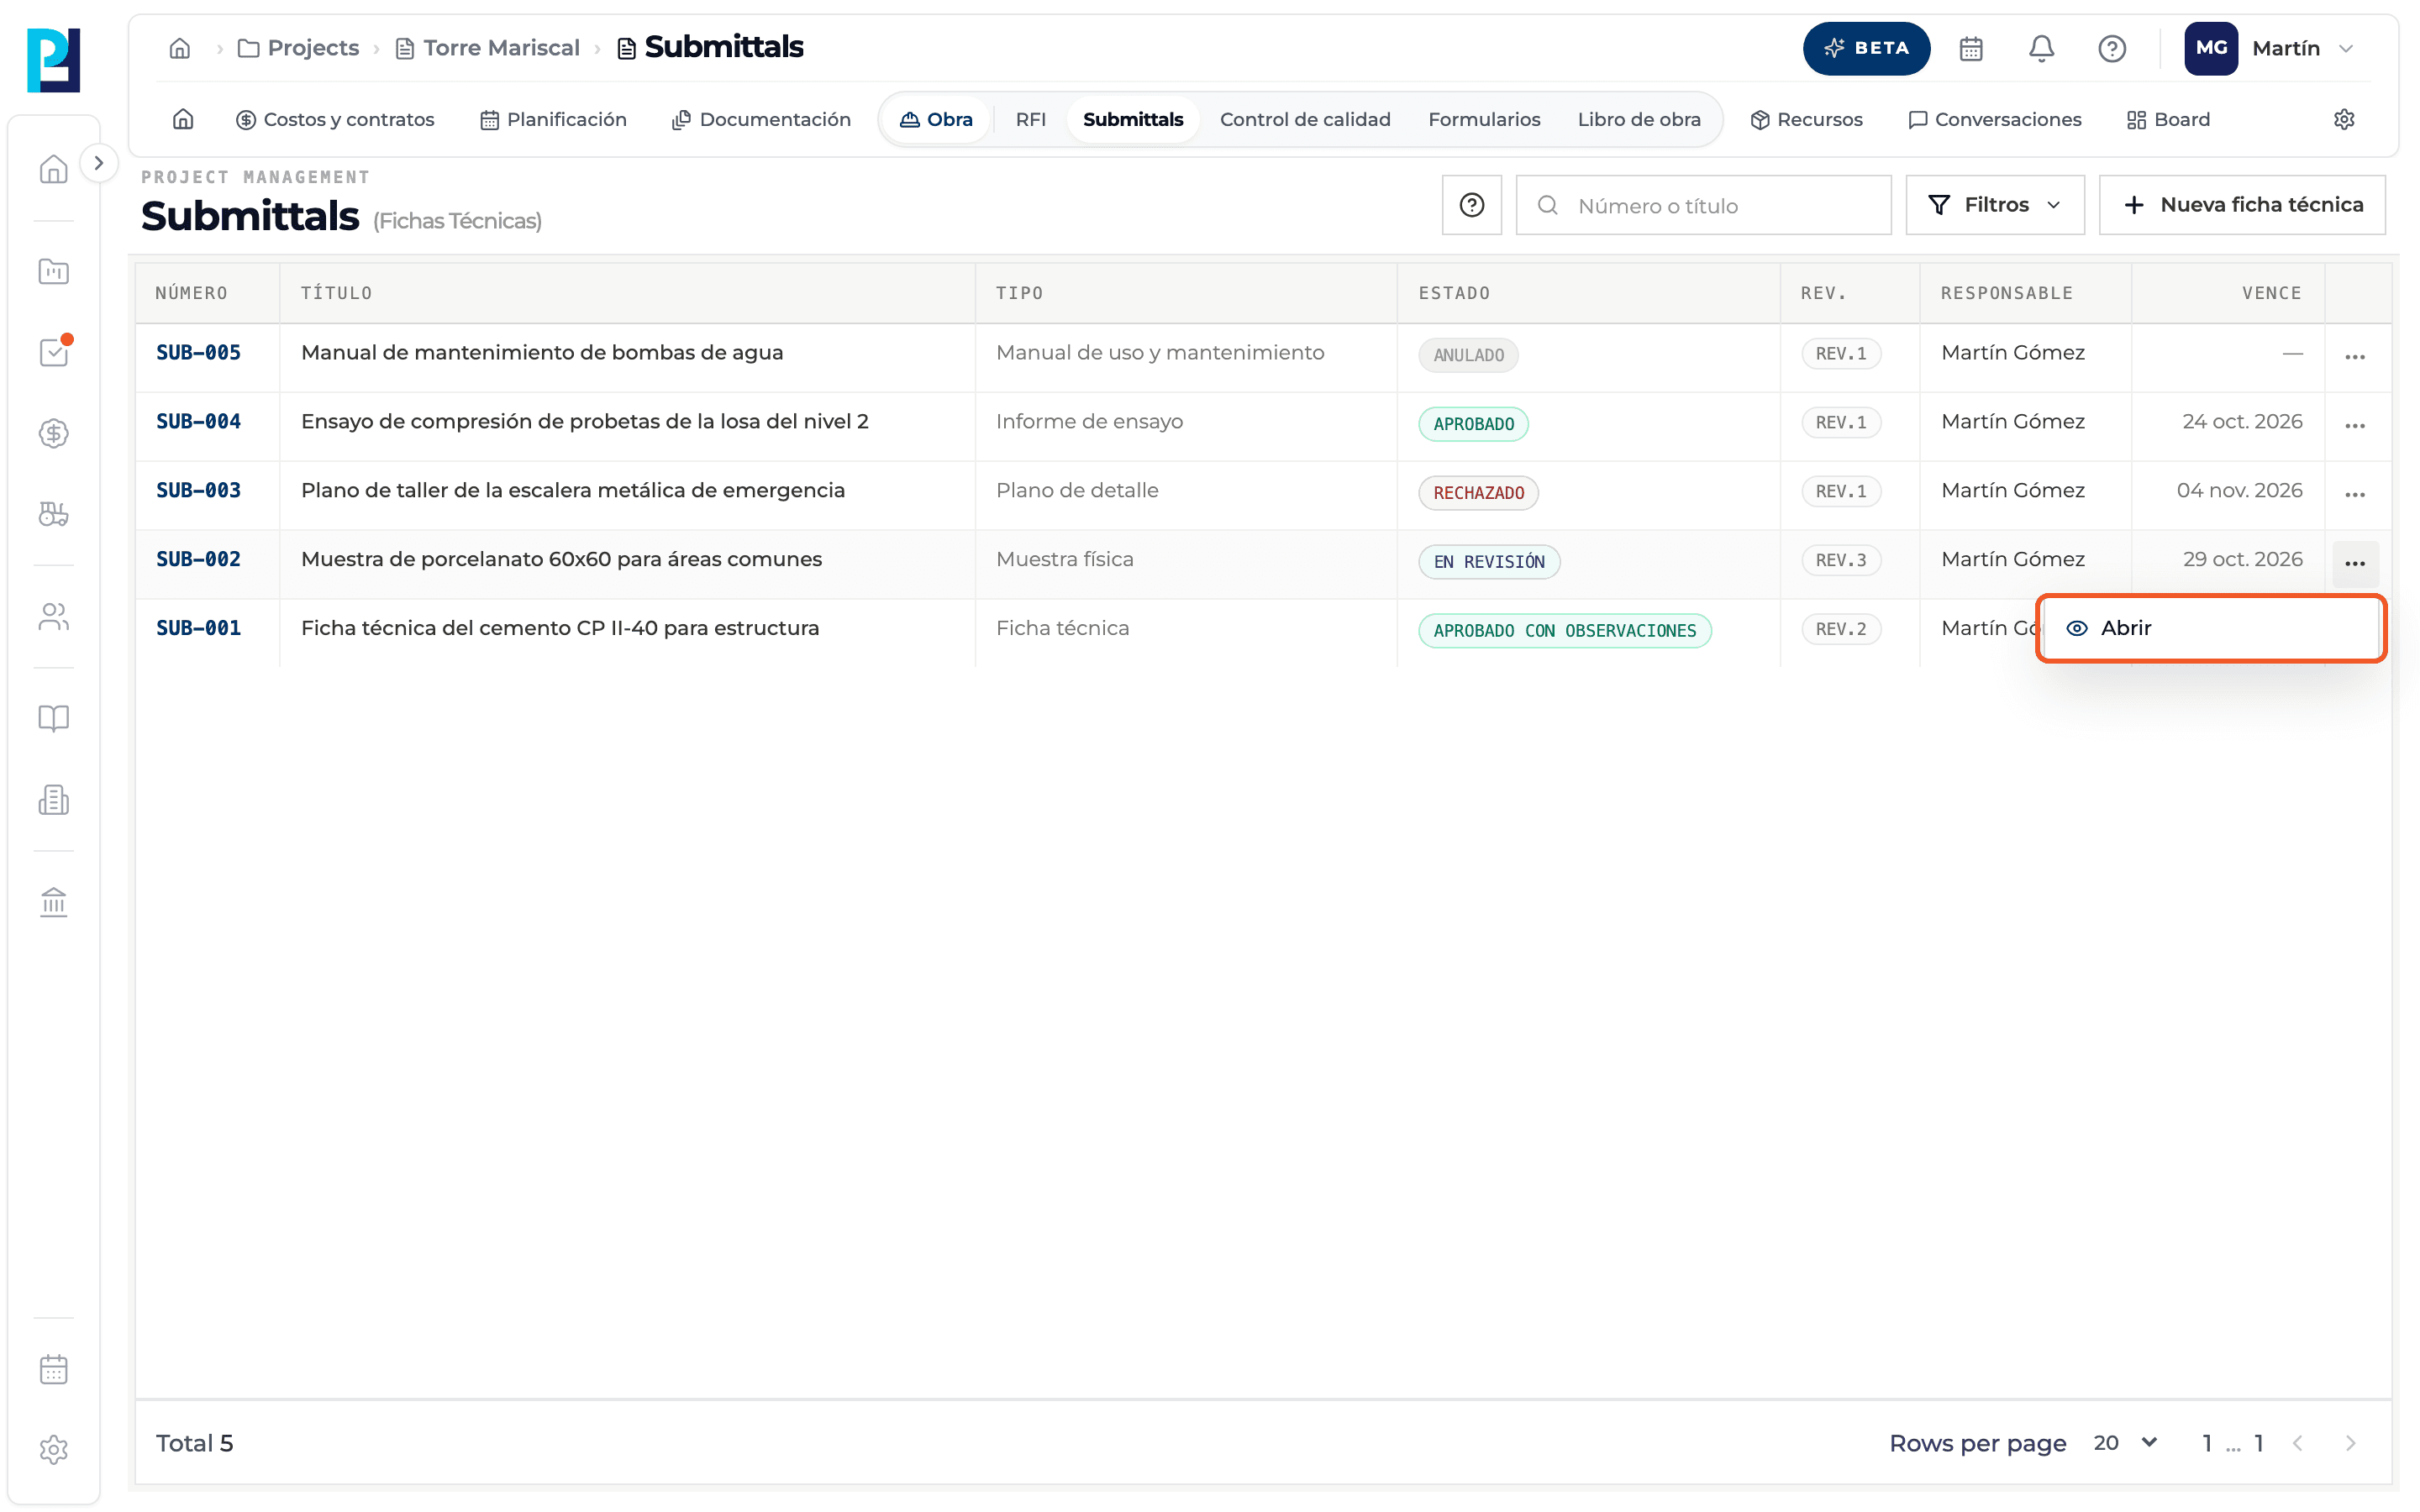Click the submittals help question icon
Viewport: 2420px width, 1512px height.
click(1471, 205)
